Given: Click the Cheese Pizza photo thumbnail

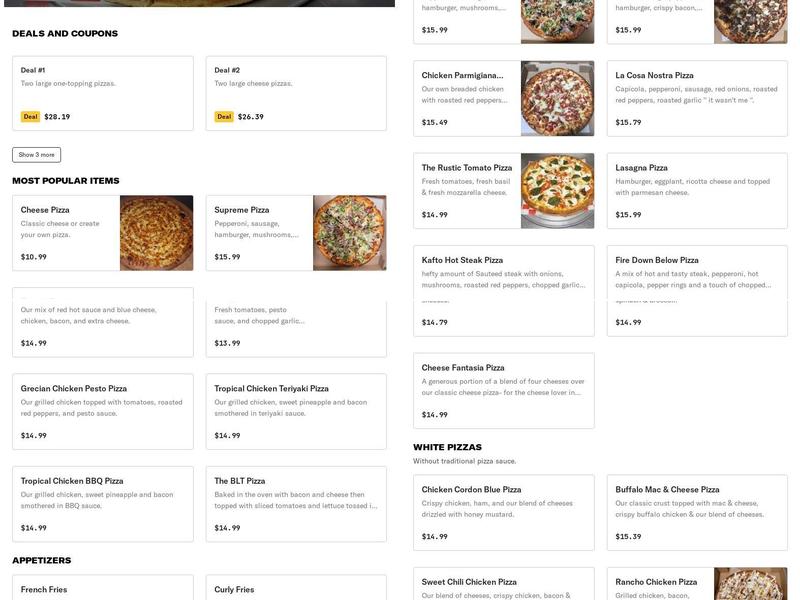Looking at the screenshot, I should [x=157, y=231].
